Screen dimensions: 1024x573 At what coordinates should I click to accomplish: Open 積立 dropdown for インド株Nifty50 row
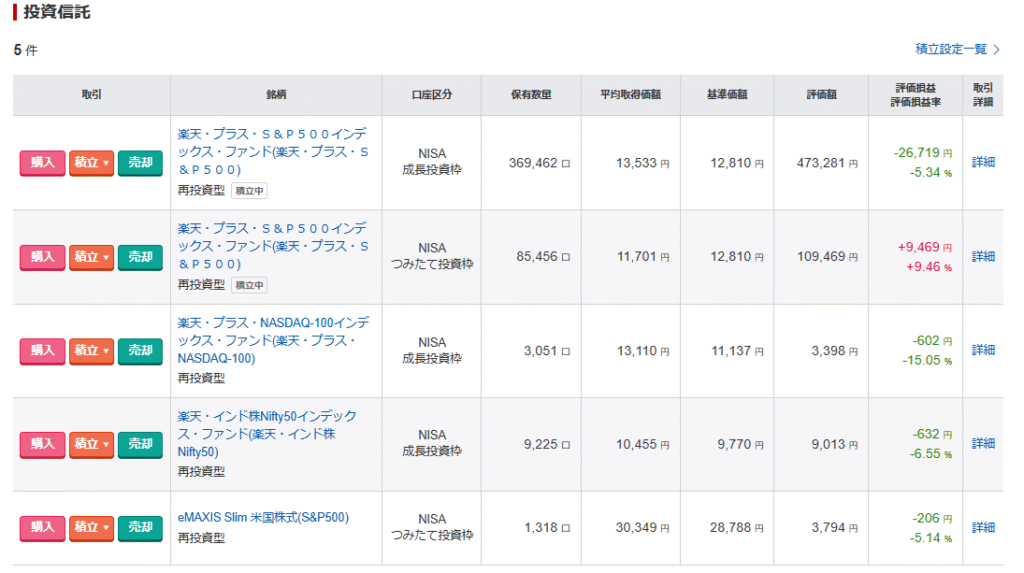click(x=91, y=444)
